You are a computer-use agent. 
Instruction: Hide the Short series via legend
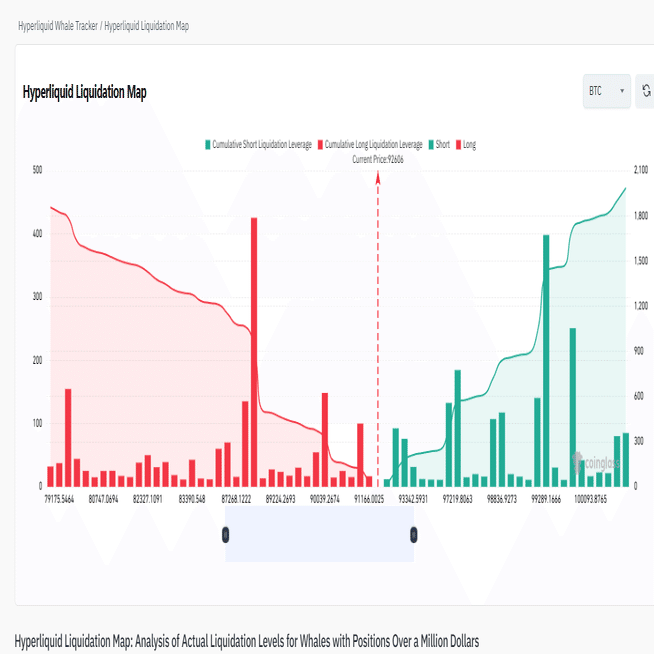coord(438,145)
